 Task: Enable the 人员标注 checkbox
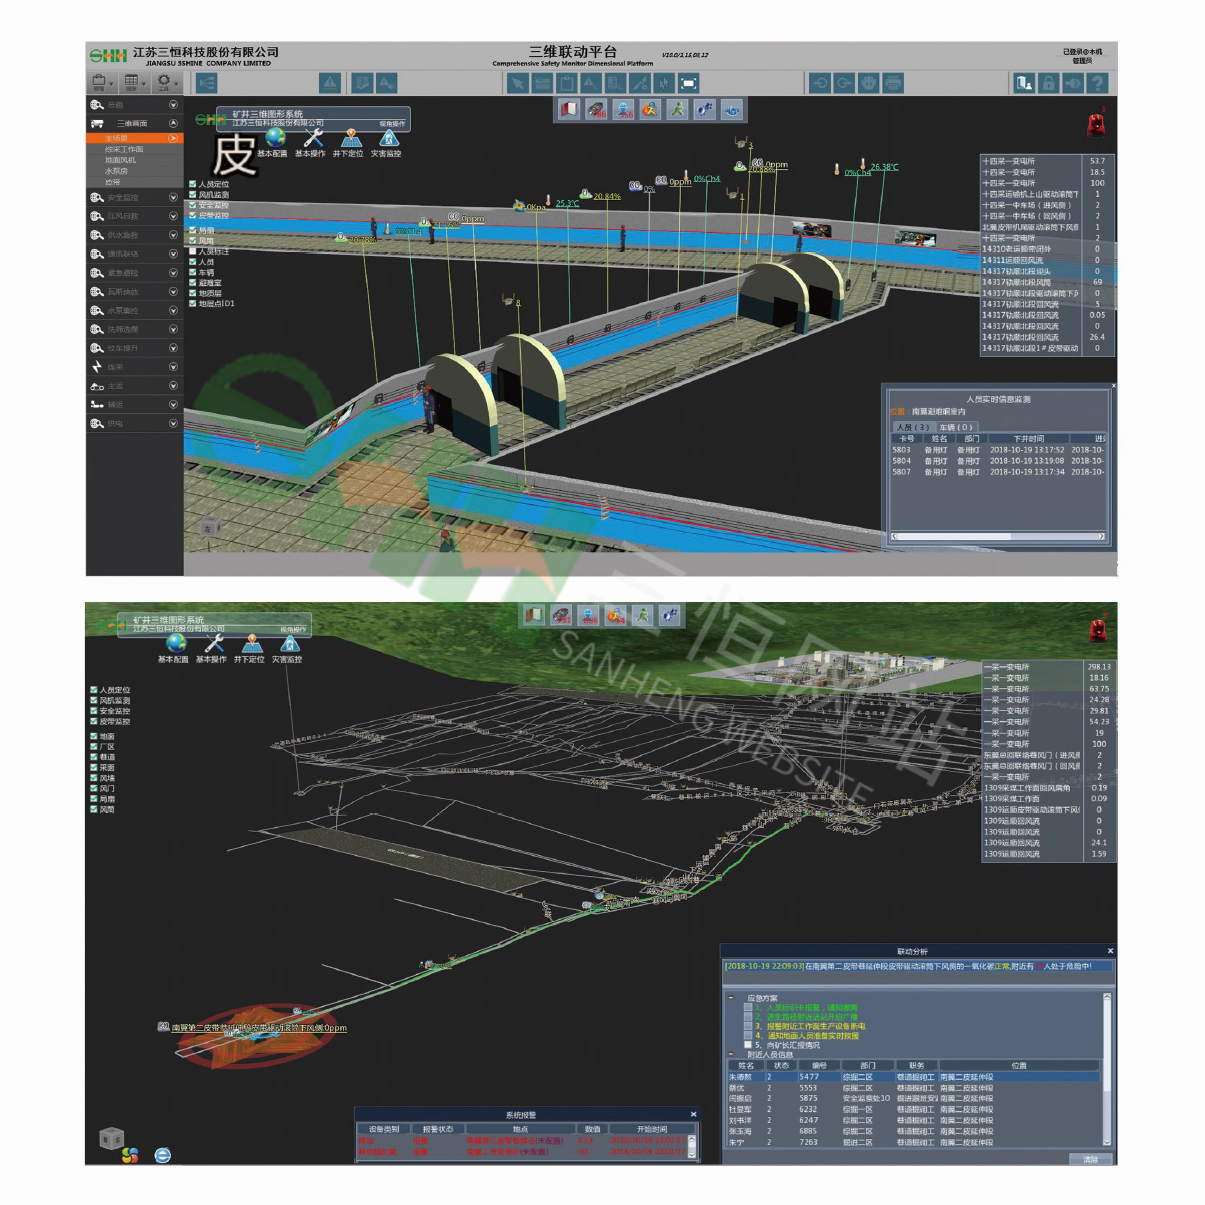click(x=193, y=251)
